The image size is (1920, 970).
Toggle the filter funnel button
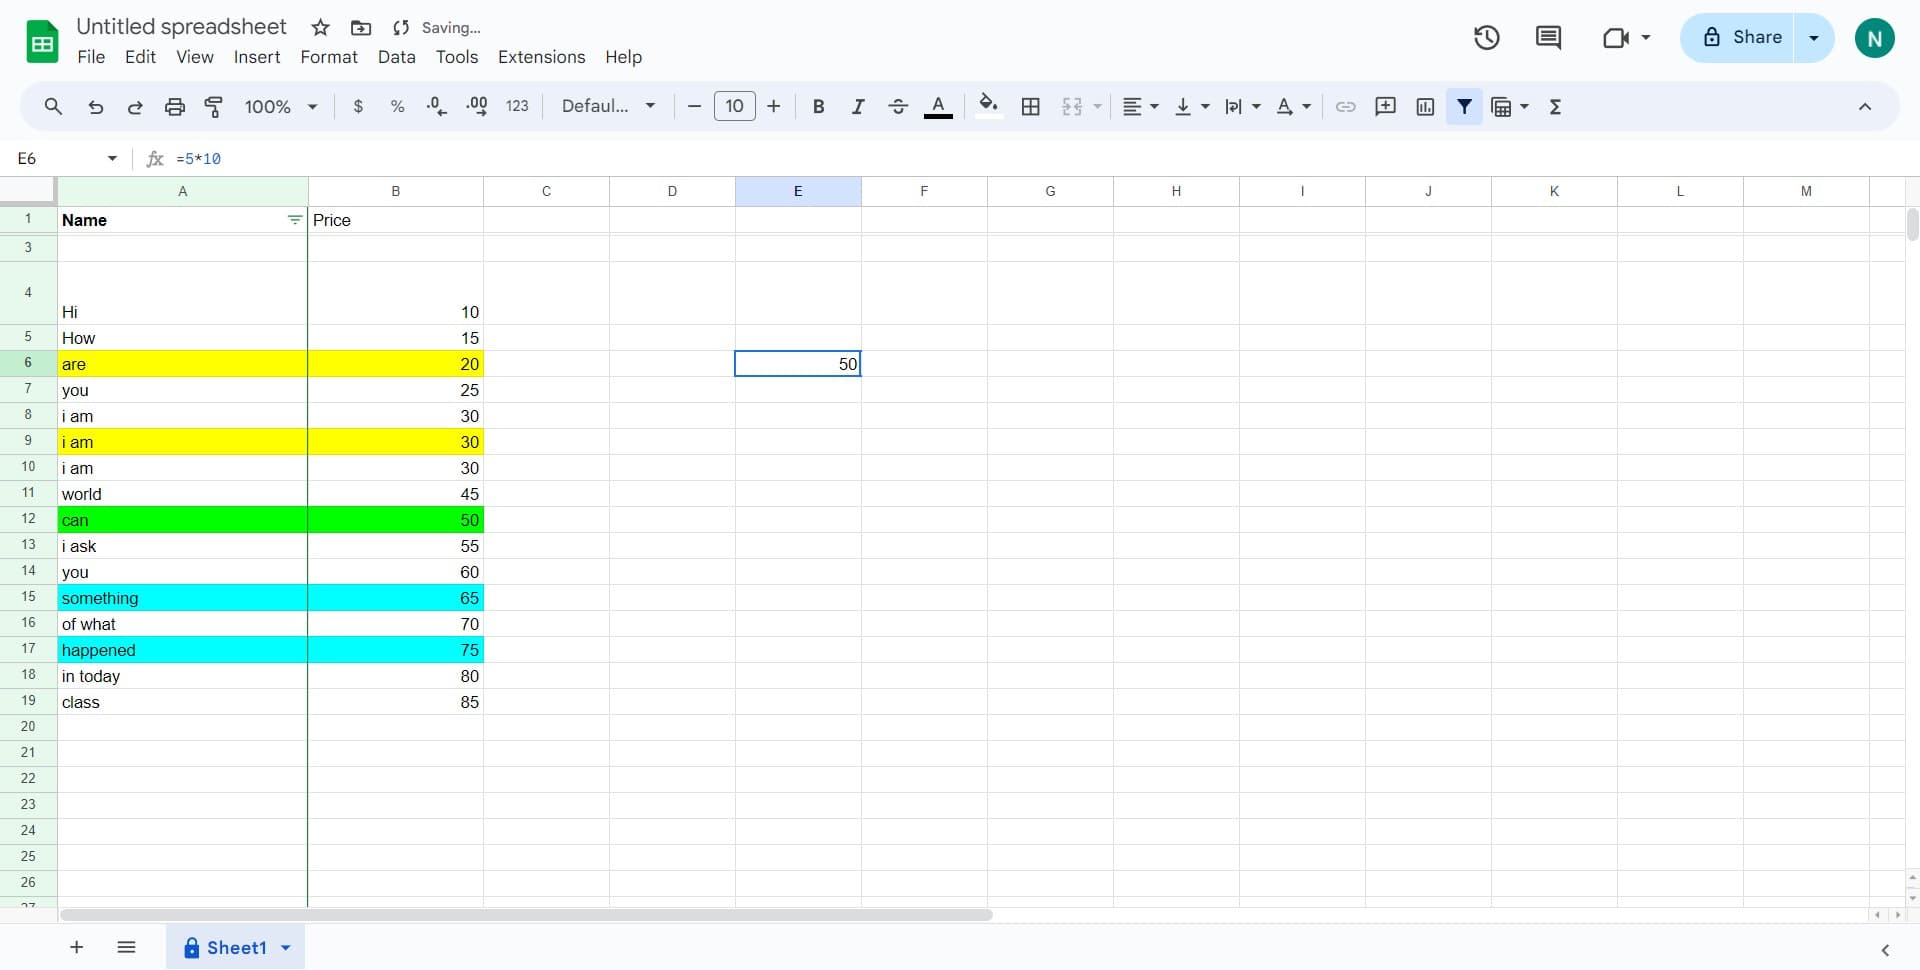pos(1464,107)
